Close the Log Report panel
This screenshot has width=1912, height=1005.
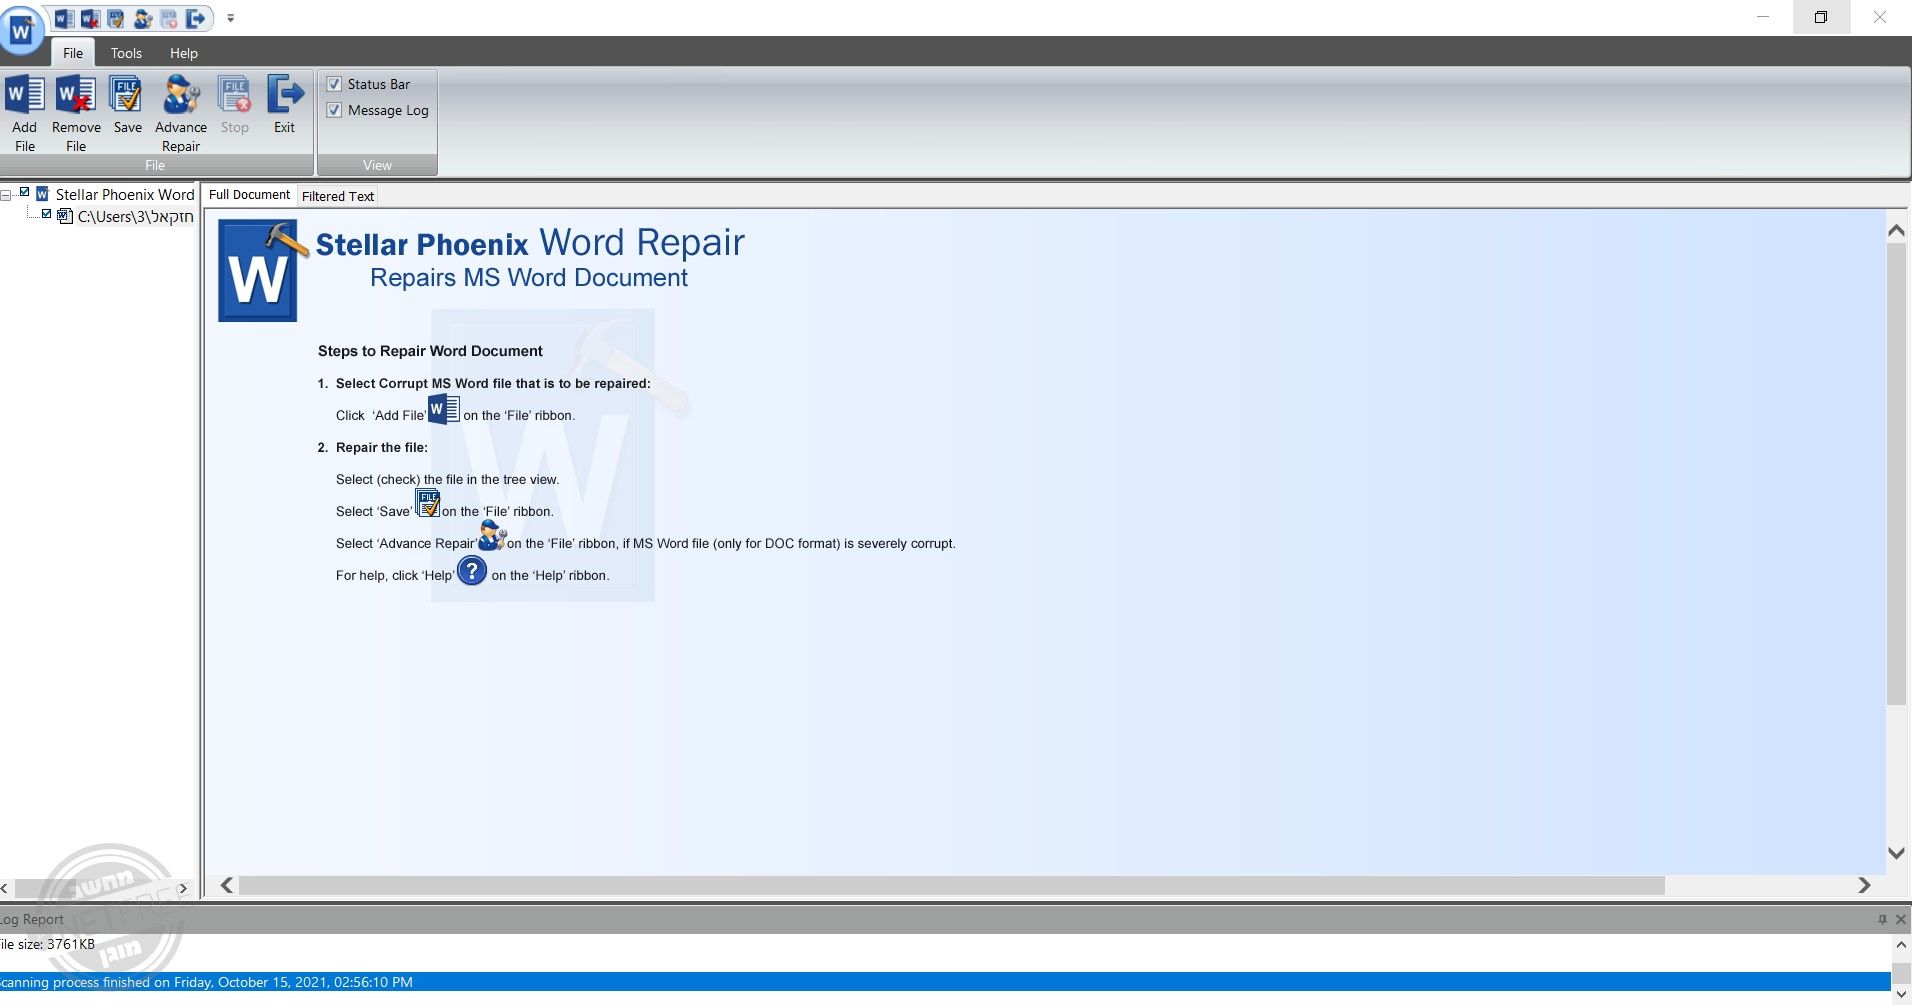tap(1901, 919)
